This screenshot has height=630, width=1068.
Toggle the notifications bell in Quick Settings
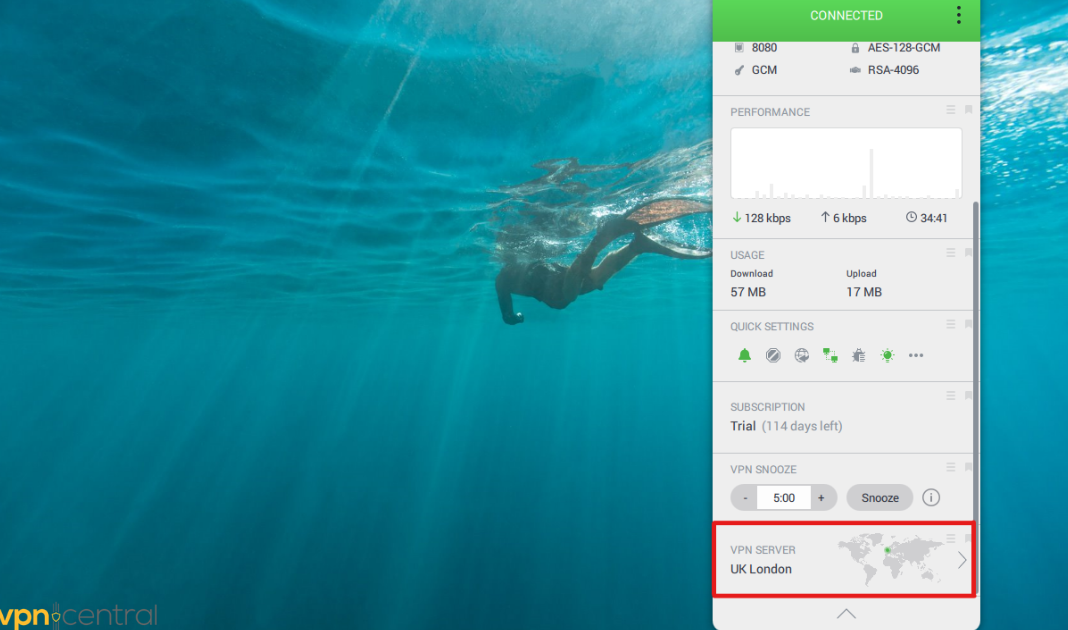tap(744, 355)
